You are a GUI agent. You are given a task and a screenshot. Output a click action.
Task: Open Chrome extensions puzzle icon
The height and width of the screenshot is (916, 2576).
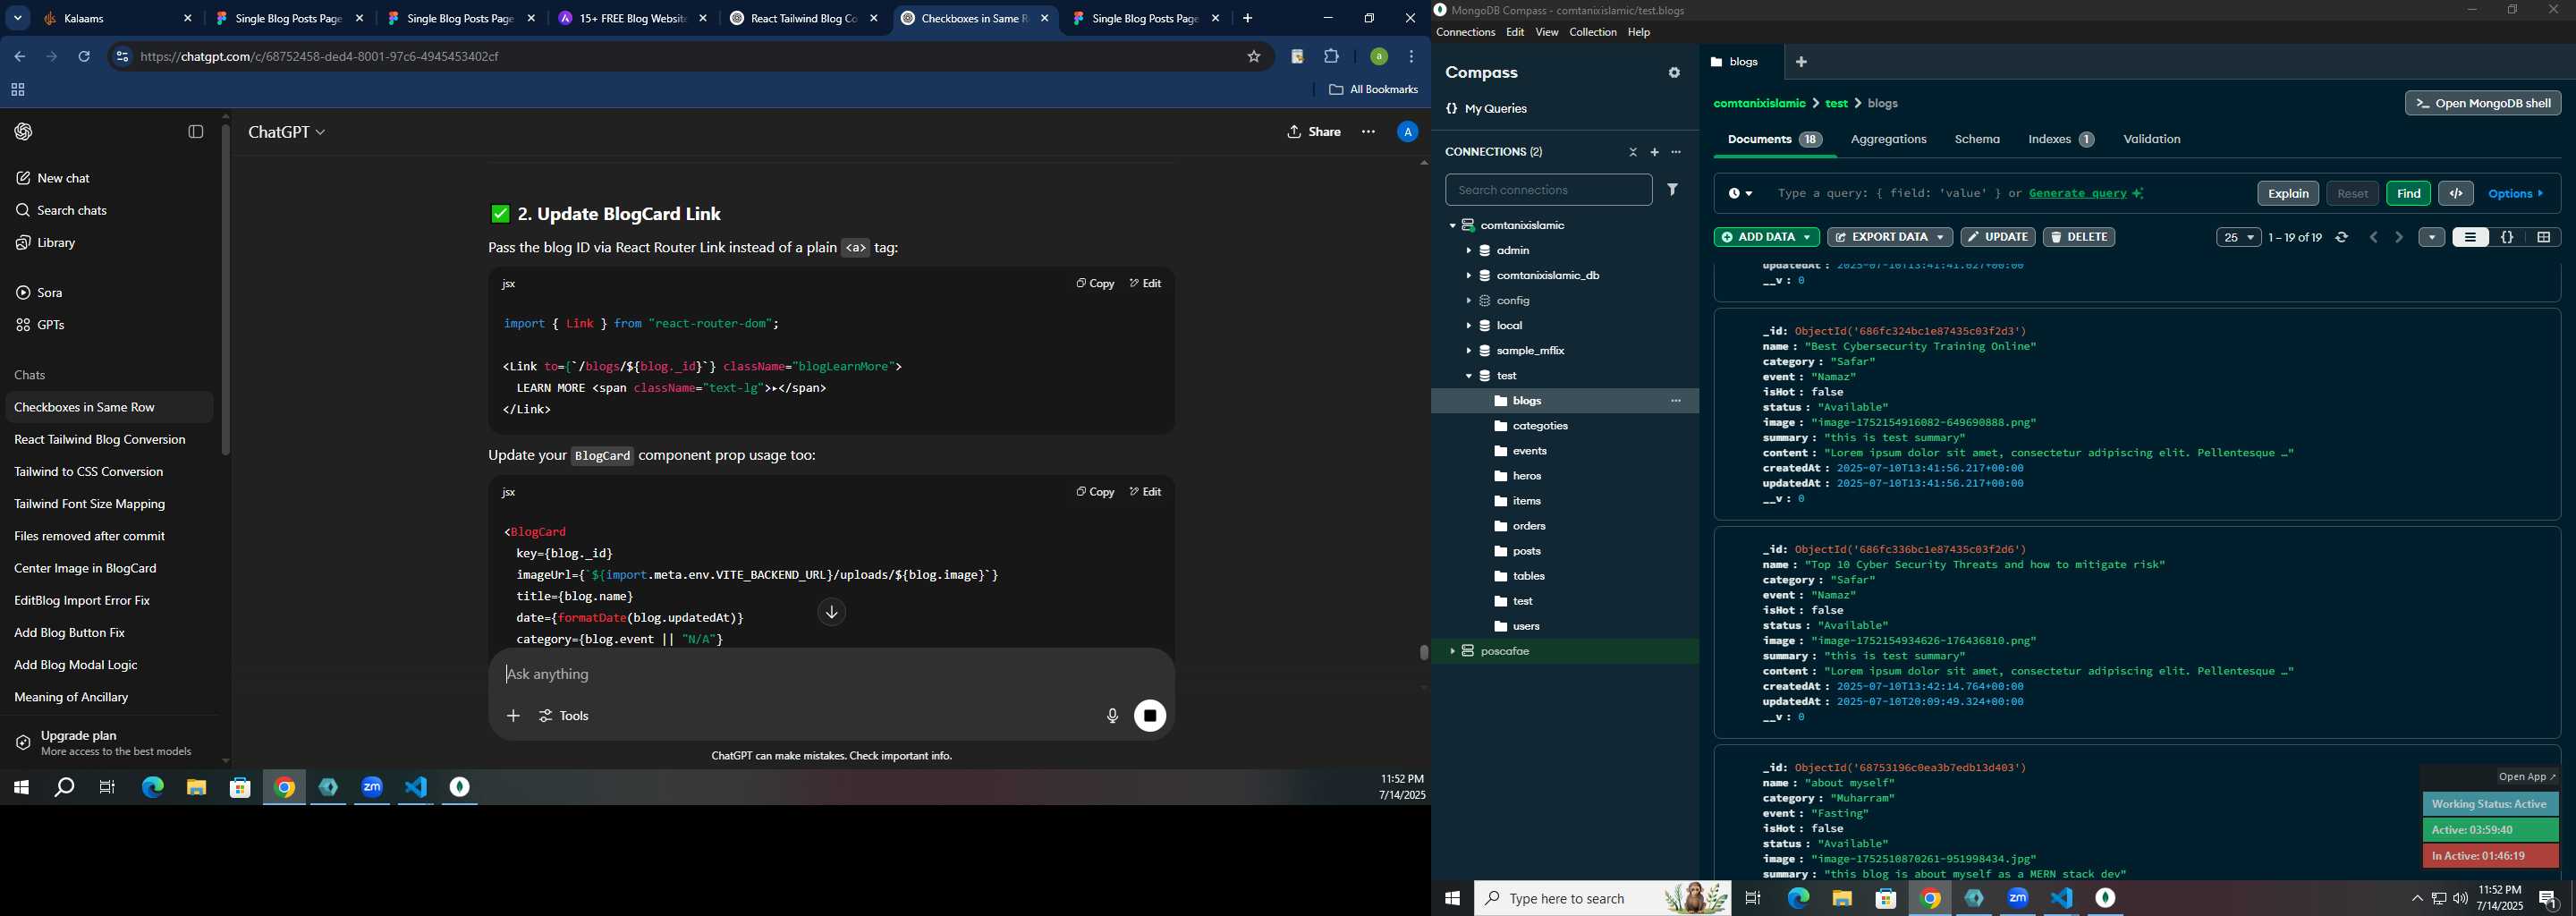[x=1332, y=57]
